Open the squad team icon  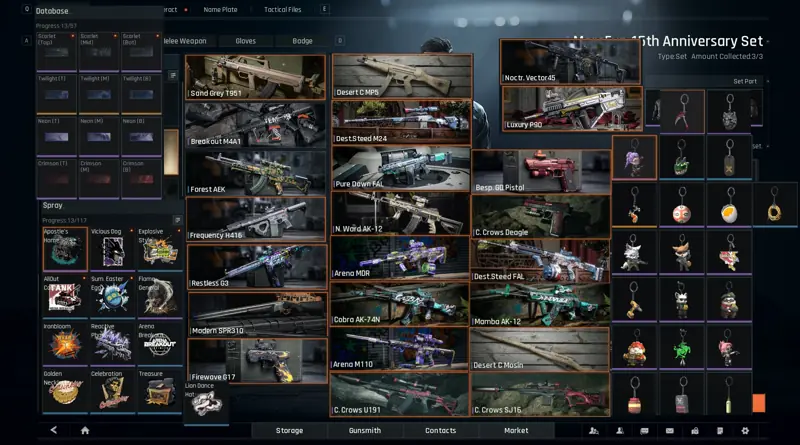[594, 431]
